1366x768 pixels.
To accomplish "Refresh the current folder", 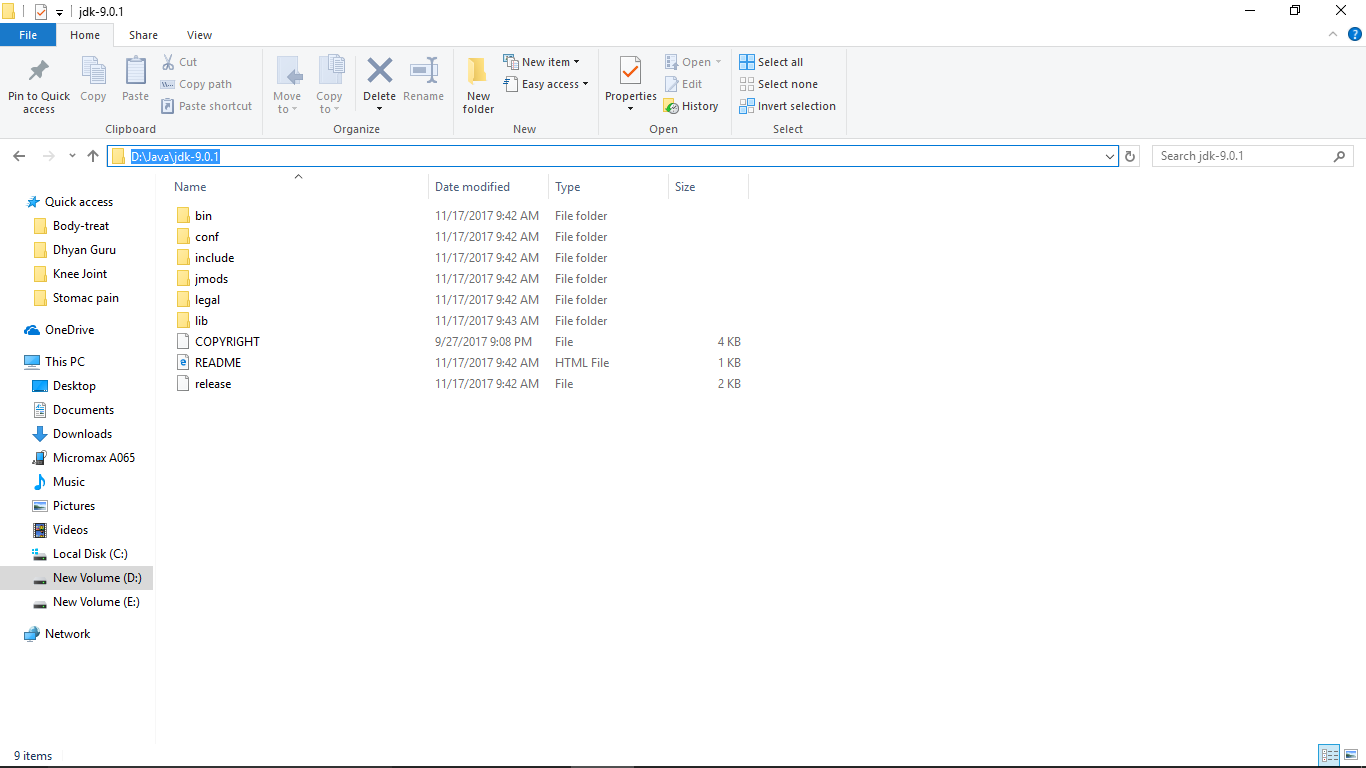I will pos(1130,156).
